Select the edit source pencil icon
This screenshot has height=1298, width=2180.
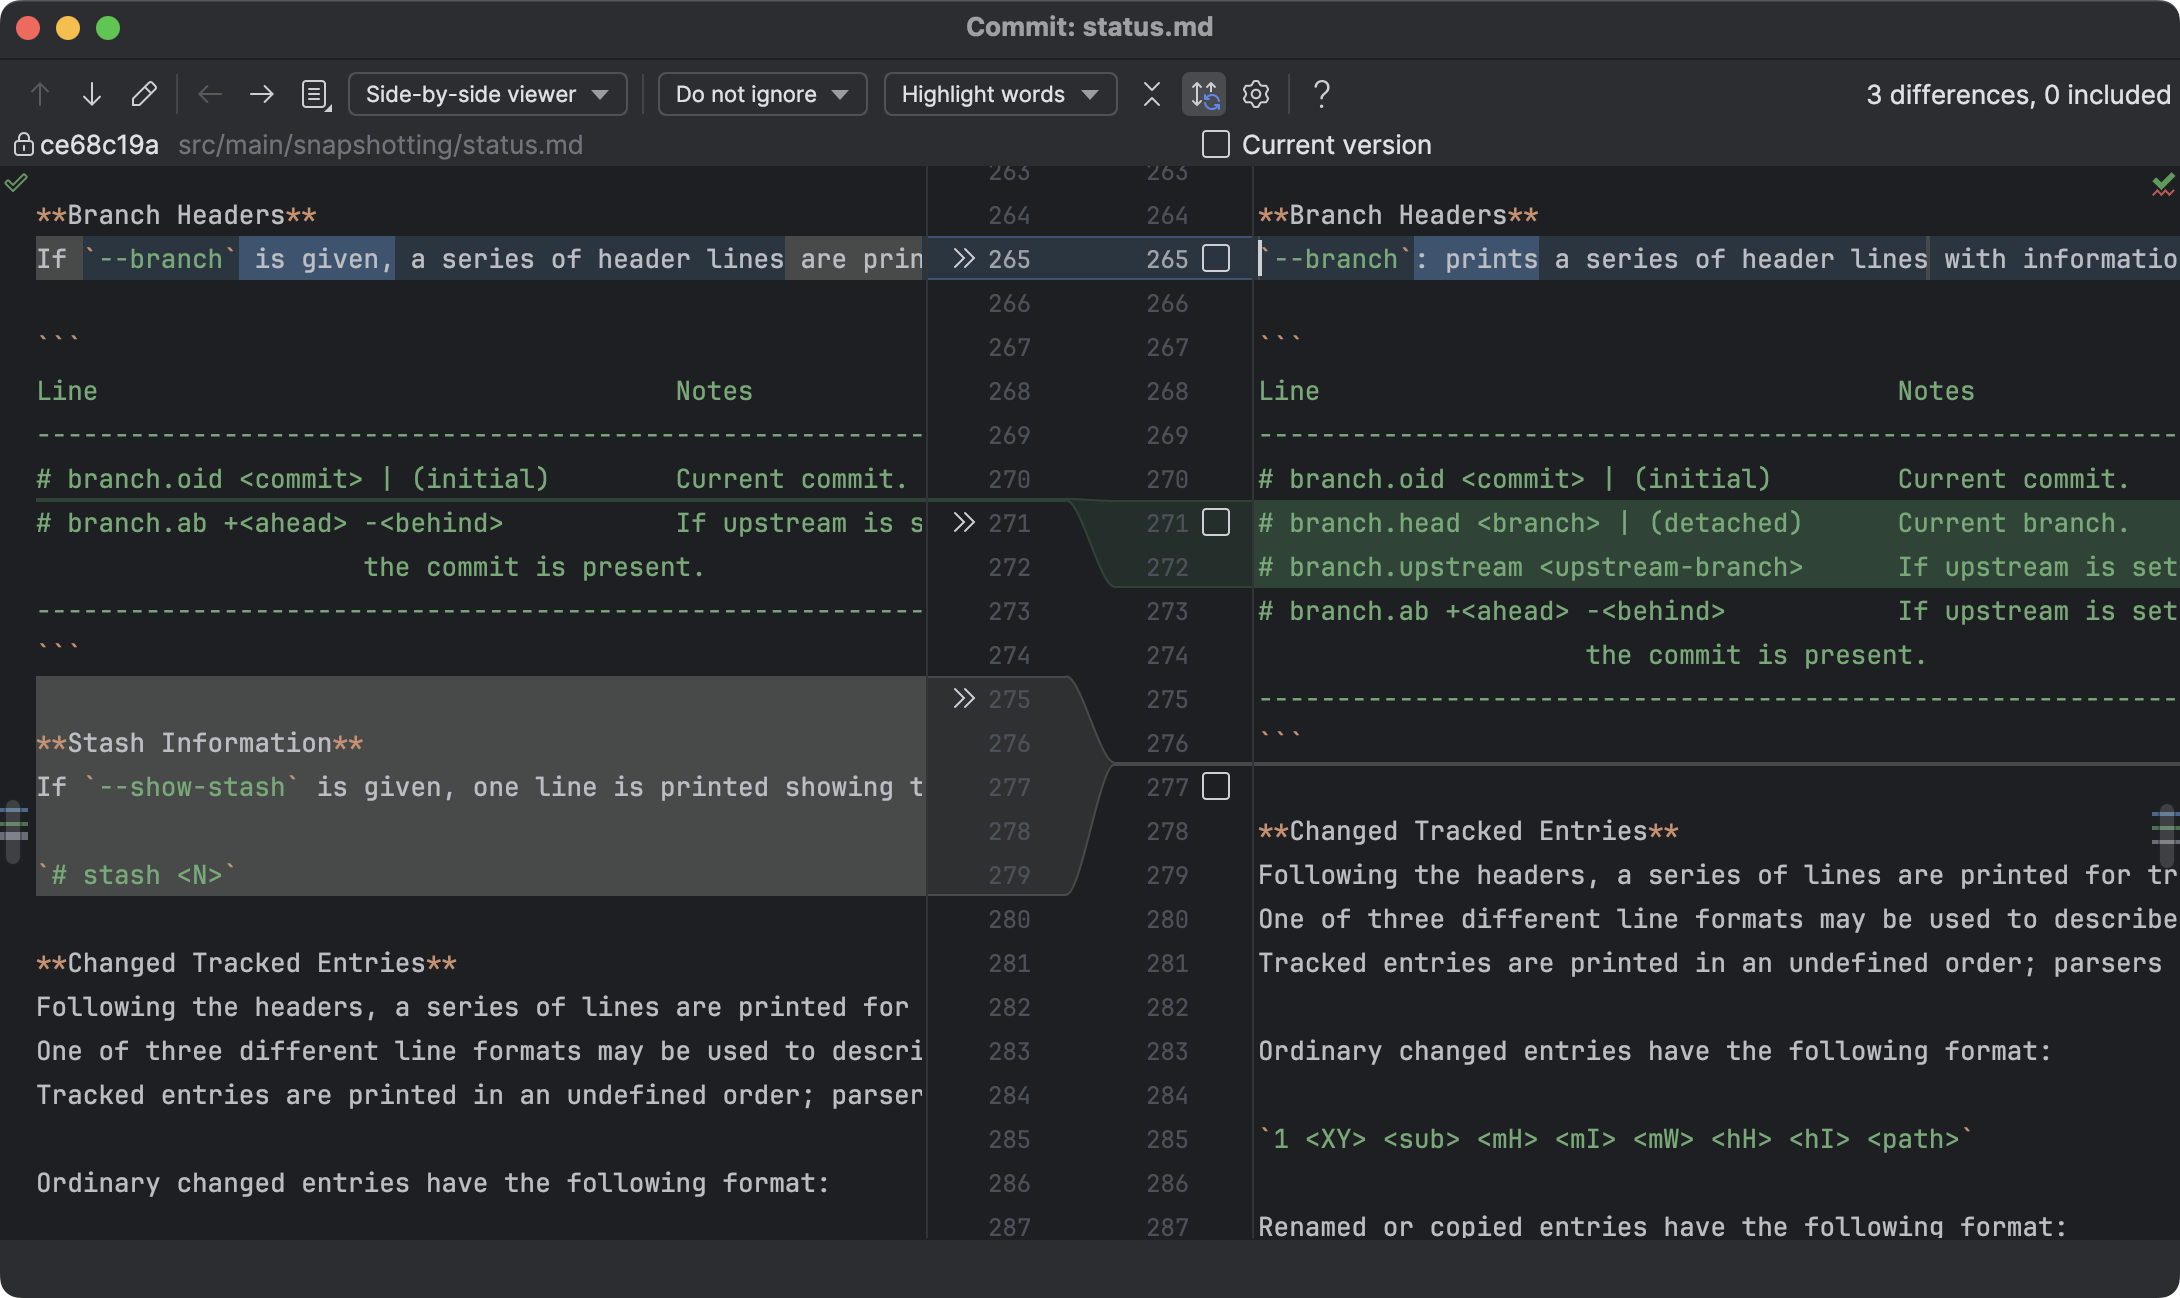pos(145,93)
